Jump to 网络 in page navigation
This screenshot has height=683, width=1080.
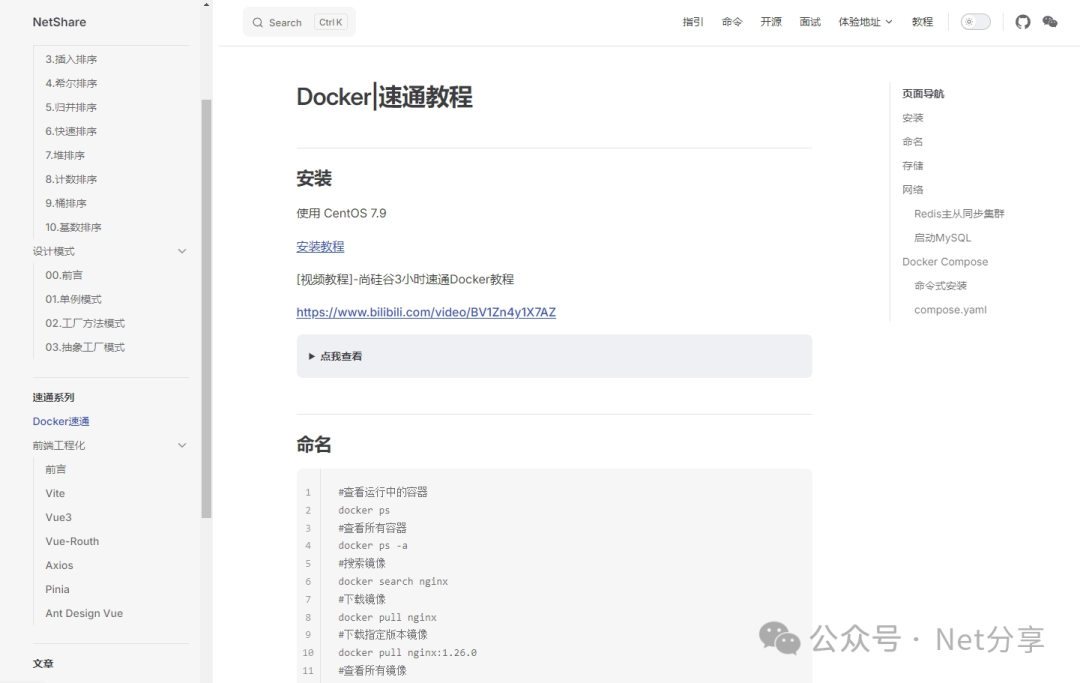913,190
